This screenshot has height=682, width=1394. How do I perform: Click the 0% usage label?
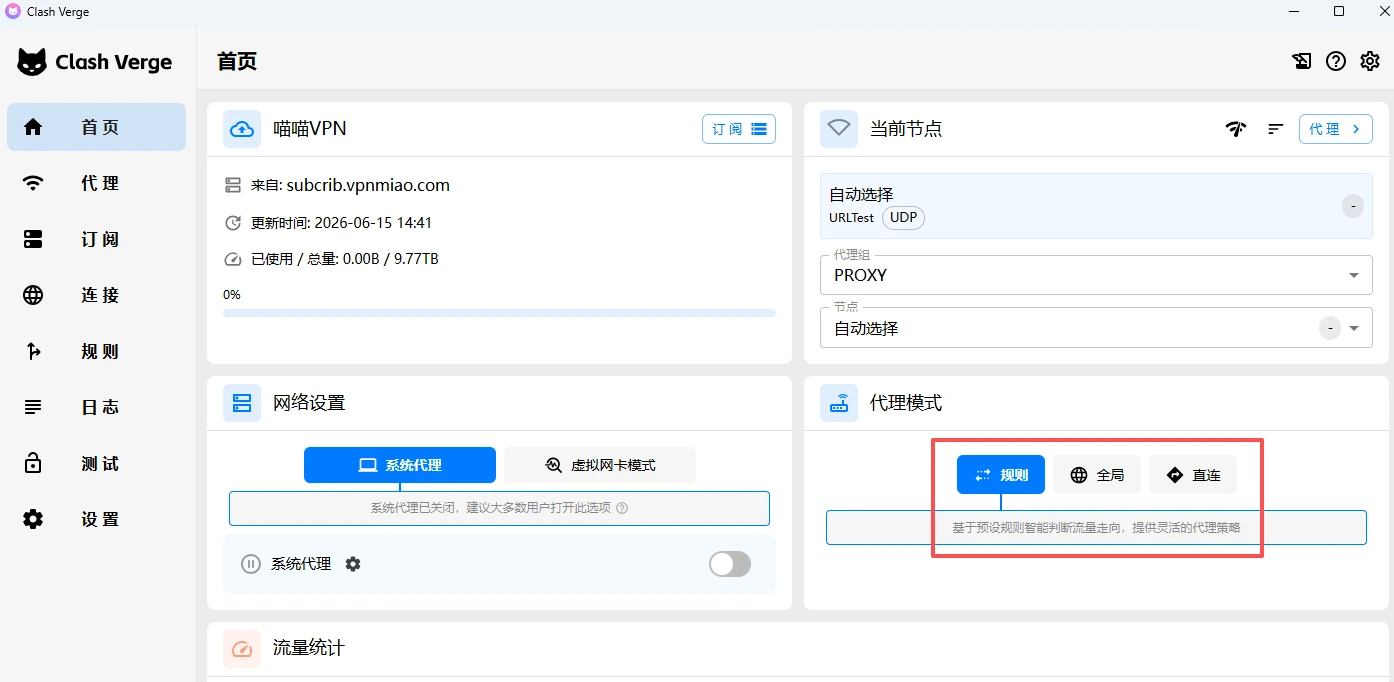pos(232,295)
